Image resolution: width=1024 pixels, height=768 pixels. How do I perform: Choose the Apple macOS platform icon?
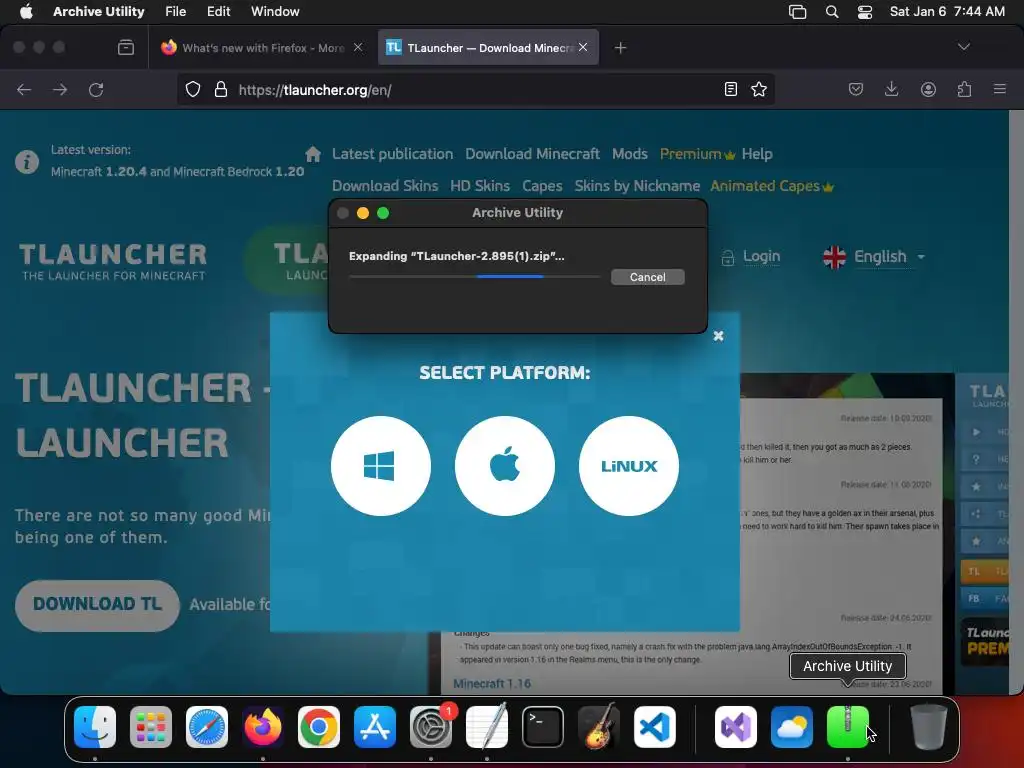505,466
